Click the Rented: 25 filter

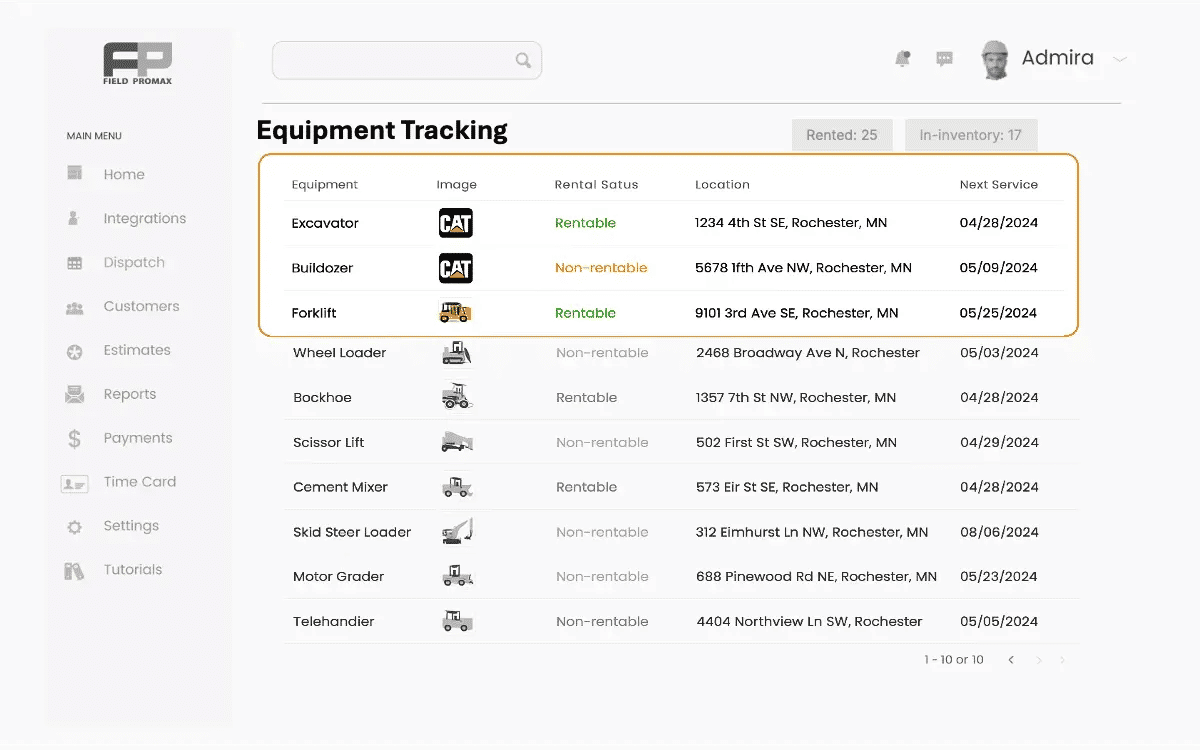coord(841,134)
